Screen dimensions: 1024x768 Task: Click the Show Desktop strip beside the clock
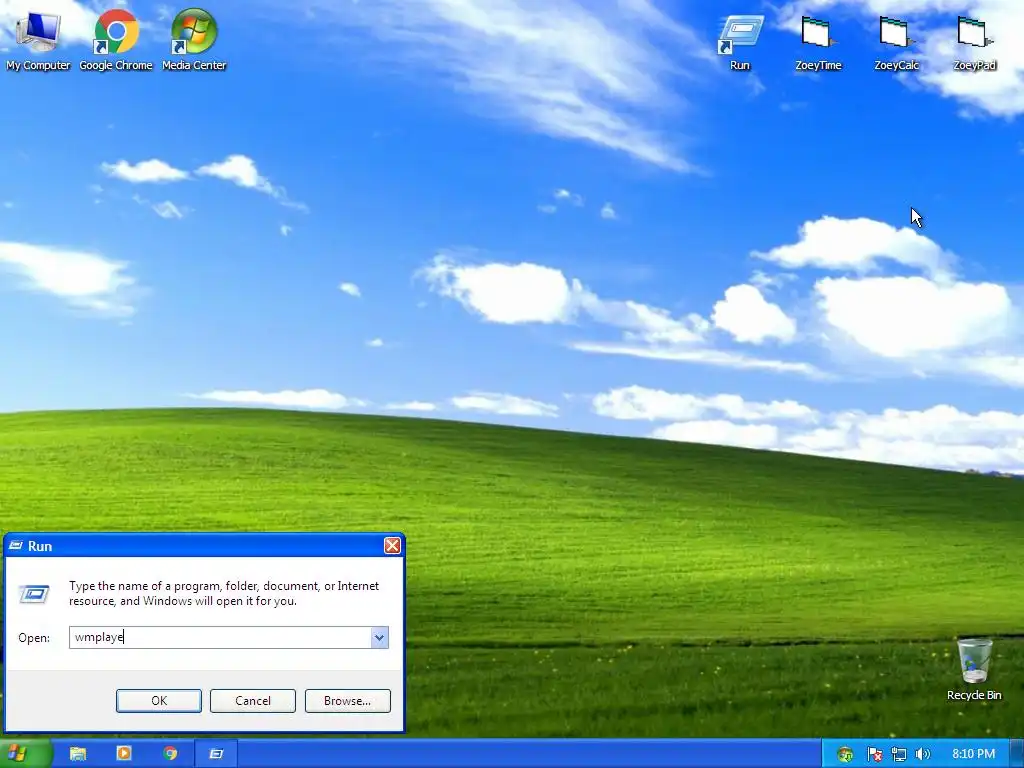click(x=1016, y=754)
